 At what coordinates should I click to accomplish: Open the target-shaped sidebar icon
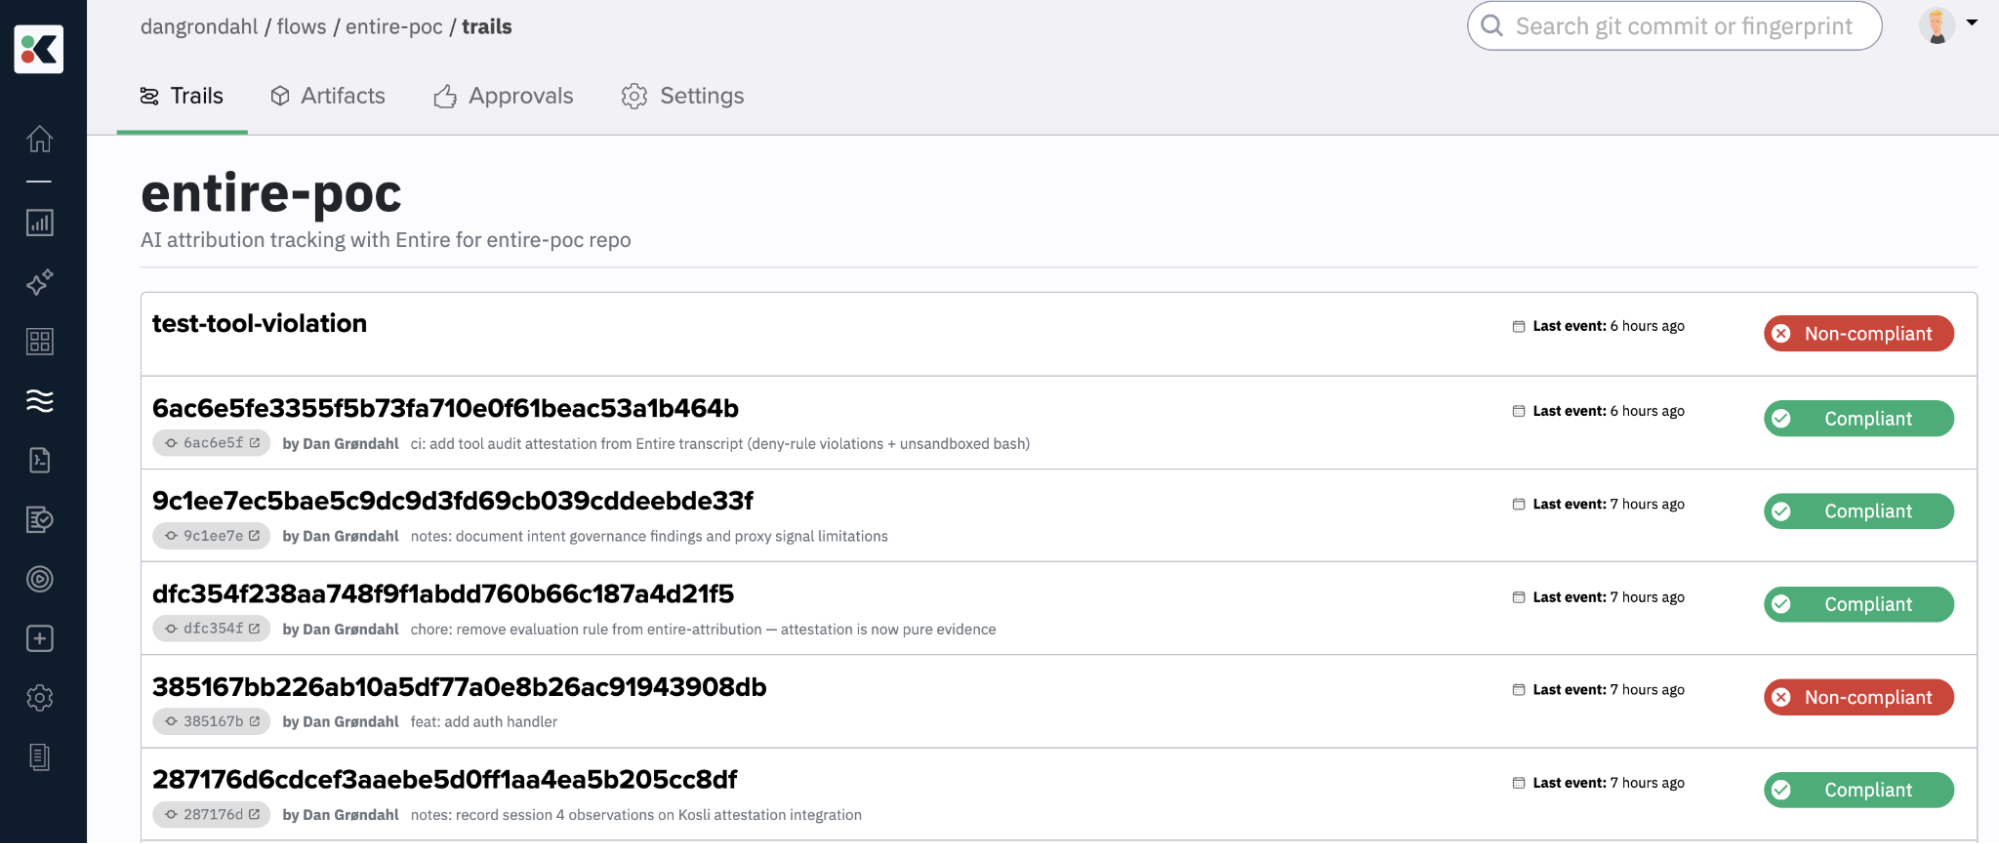(39, 579)
